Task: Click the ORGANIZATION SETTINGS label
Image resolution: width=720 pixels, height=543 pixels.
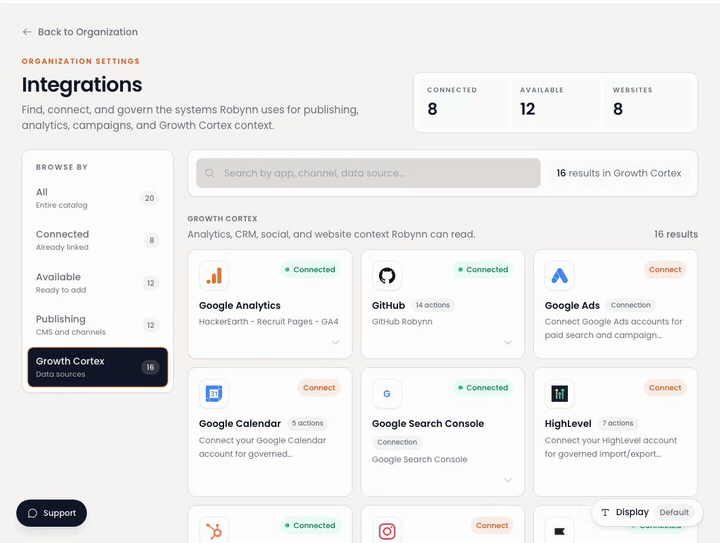Action: (x=81, y=61)
